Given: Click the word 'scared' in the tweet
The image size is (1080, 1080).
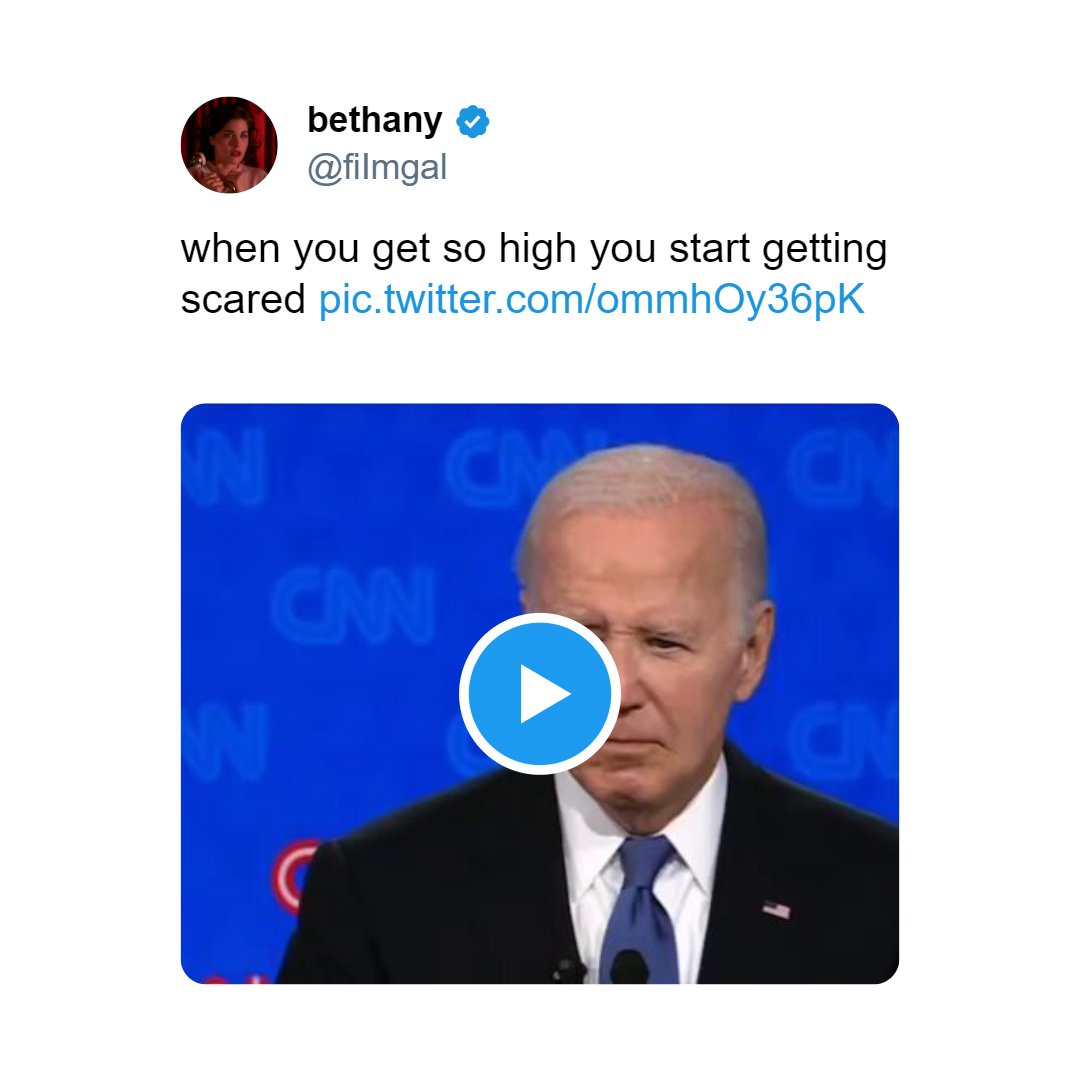Looking at the screenshot, I should pos(242,300).
